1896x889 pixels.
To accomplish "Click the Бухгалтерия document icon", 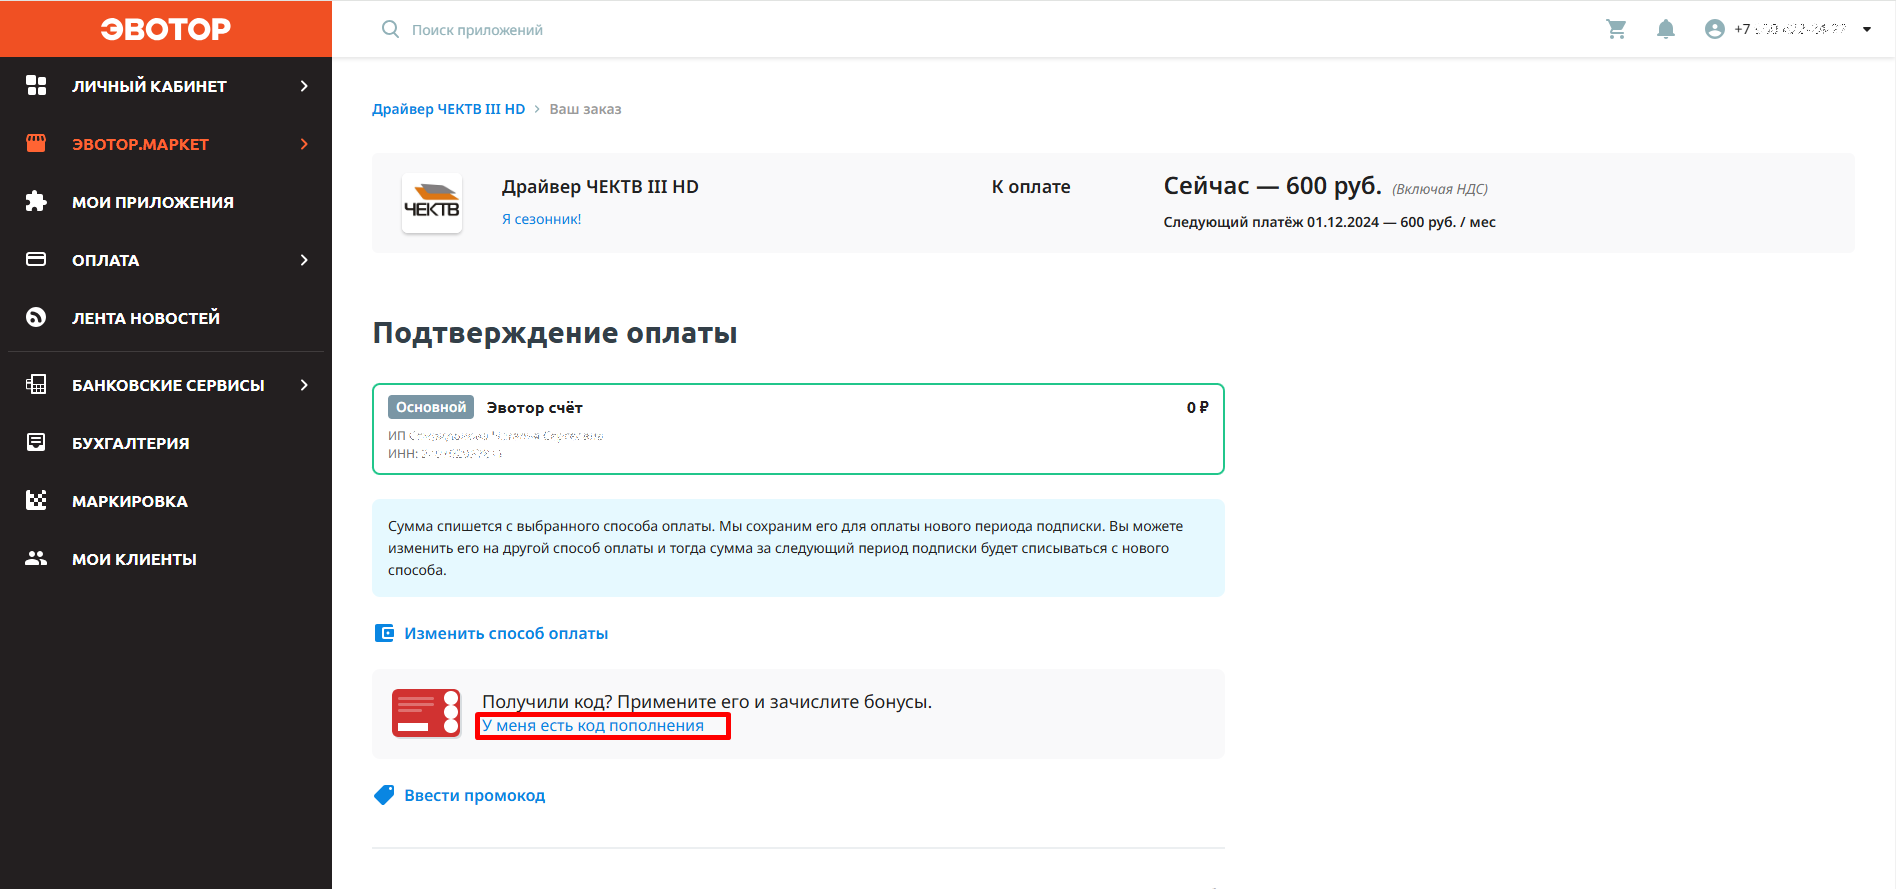I will pos(36,442).
